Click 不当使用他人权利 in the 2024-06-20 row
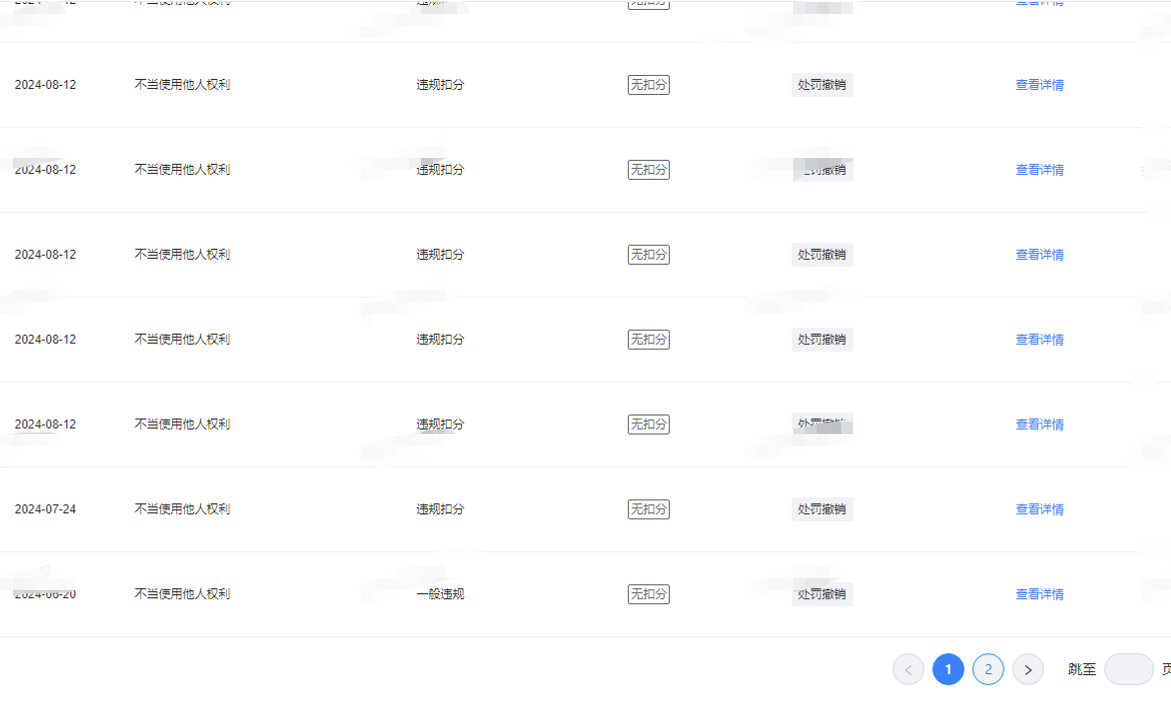This screenshot has height=703, width=1171. click(x=182, y=595)
